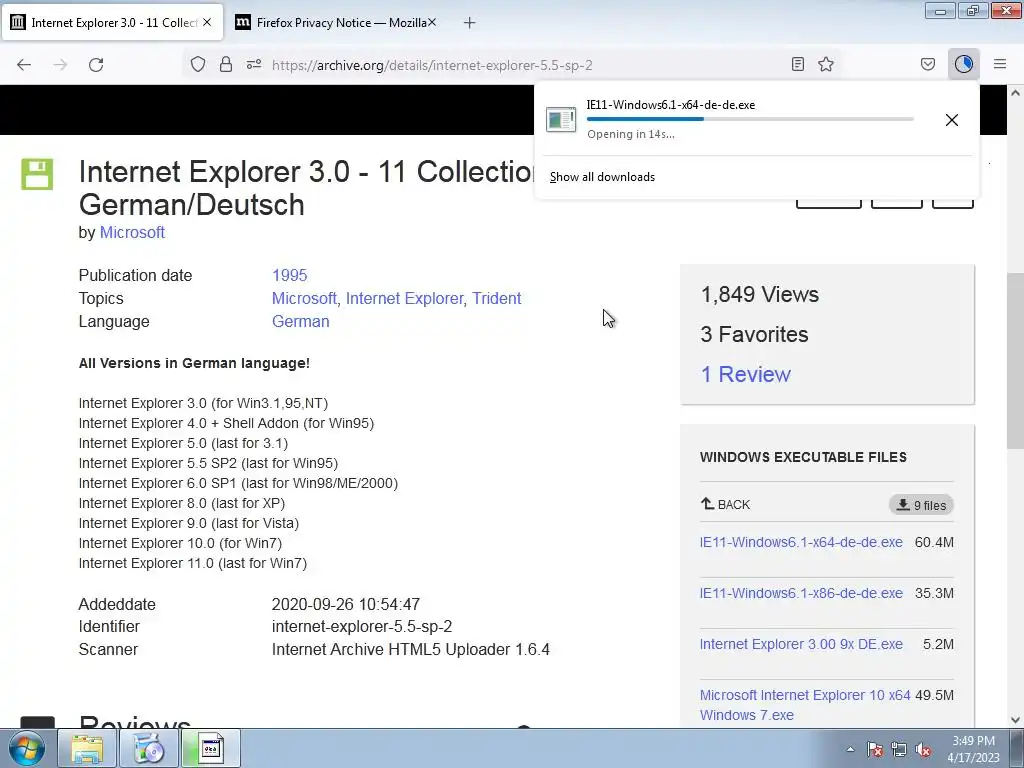Open the media player taskbar icon
The height and width of the screenshot is (768, 1024).
click(149, 748)
